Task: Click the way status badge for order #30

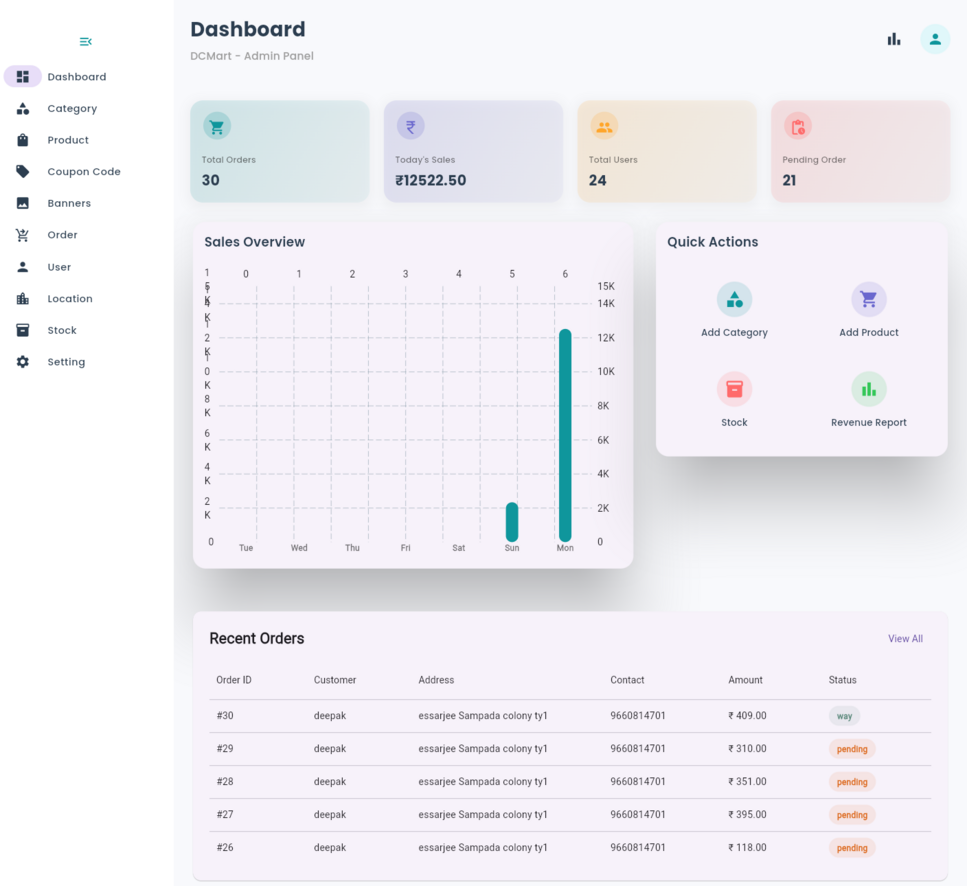Action: click(x=844, y=716)
